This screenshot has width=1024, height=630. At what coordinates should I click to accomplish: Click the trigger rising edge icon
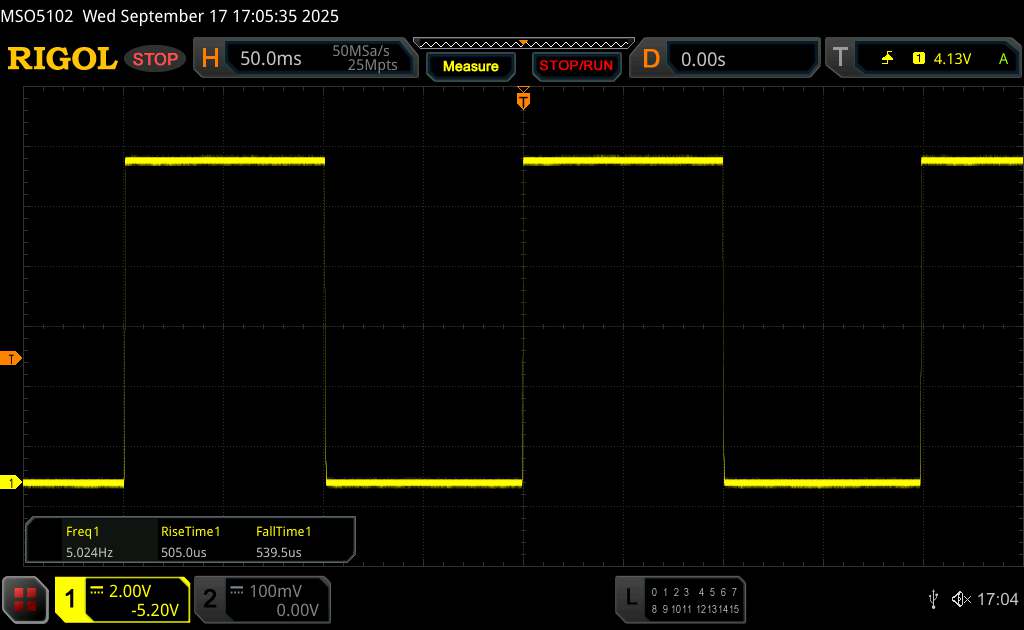(x=887, y=59)
